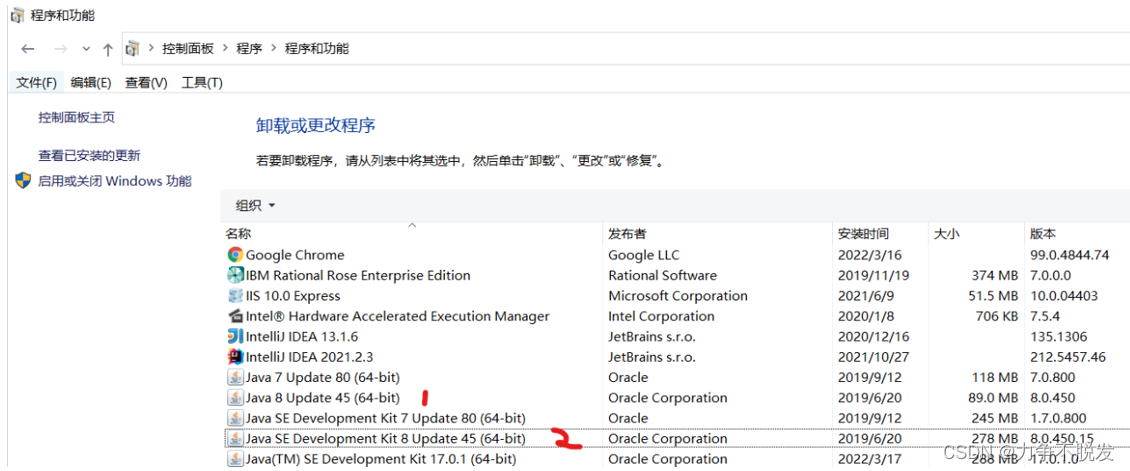Open the 工具(T) menu
1130x471 pixels.
[202, 83]
